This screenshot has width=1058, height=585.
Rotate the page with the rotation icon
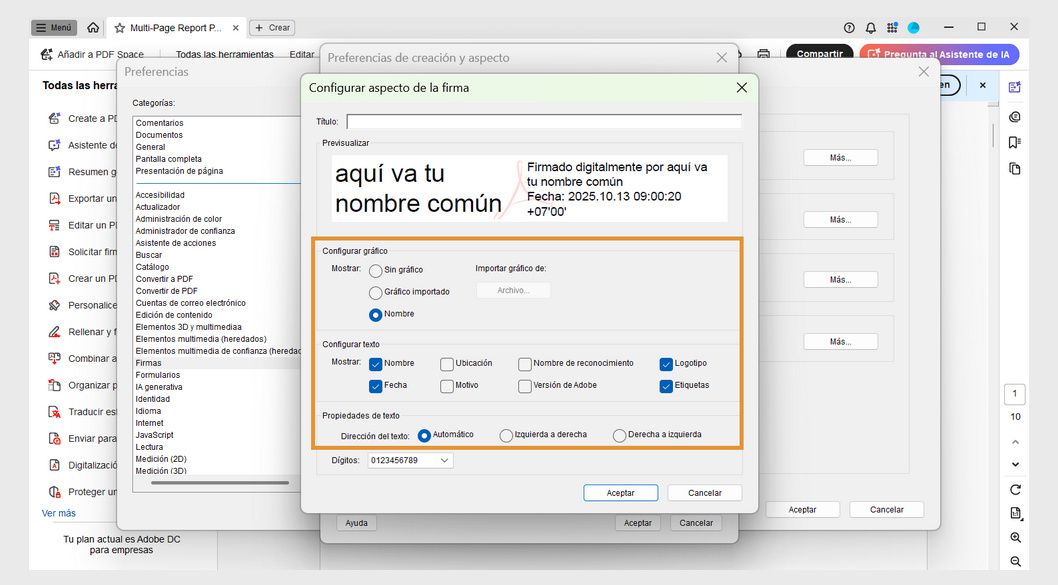pos(1016,489)
